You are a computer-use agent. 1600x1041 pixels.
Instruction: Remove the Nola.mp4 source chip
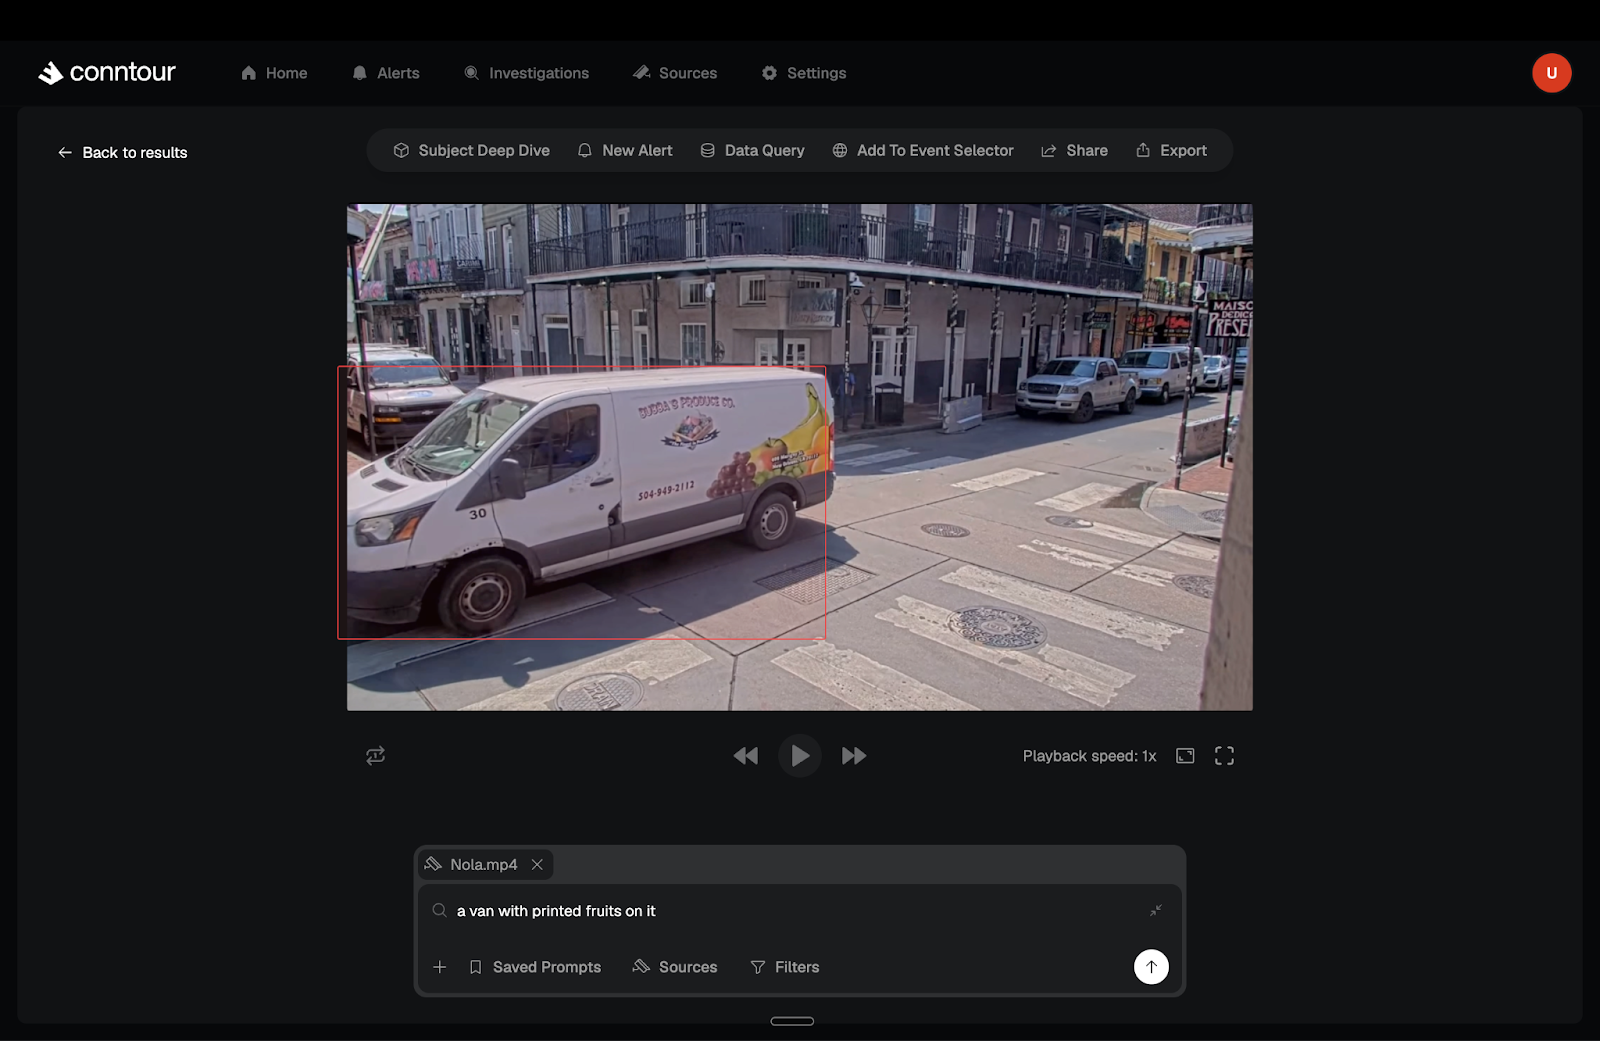click(537, 864)
